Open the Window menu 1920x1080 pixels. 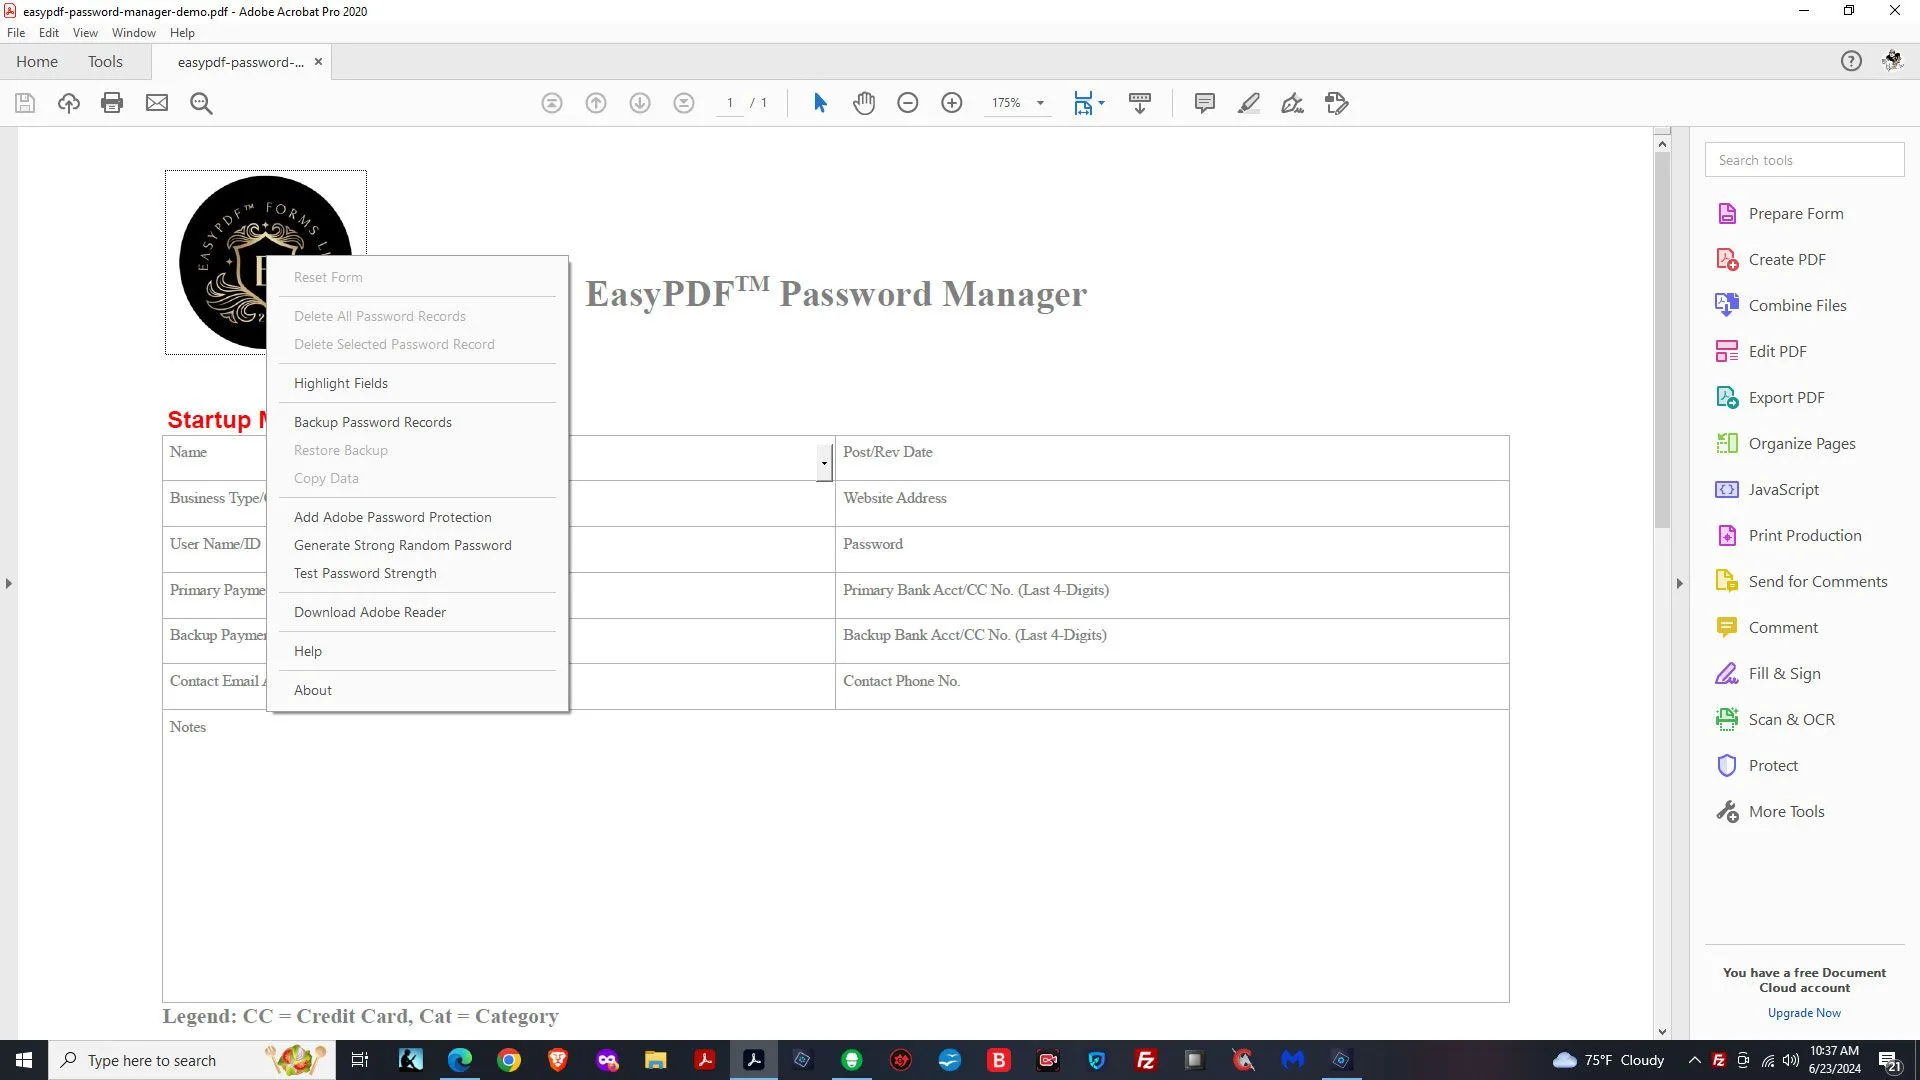pos(134,33)
